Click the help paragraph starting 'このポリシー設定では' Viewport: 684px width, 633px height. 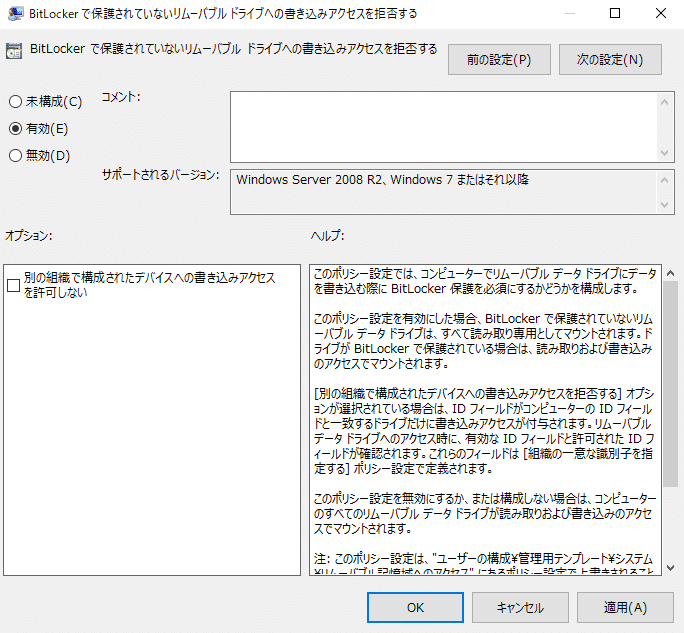pos(484,281)
